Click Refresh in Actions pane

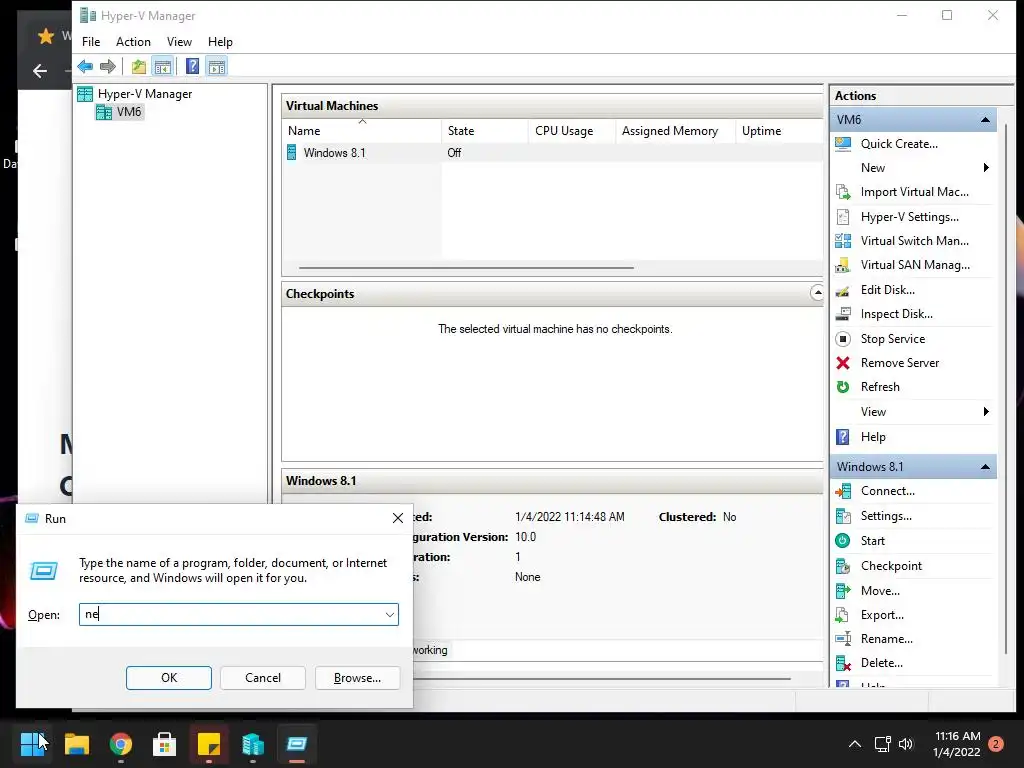(880, 387)
